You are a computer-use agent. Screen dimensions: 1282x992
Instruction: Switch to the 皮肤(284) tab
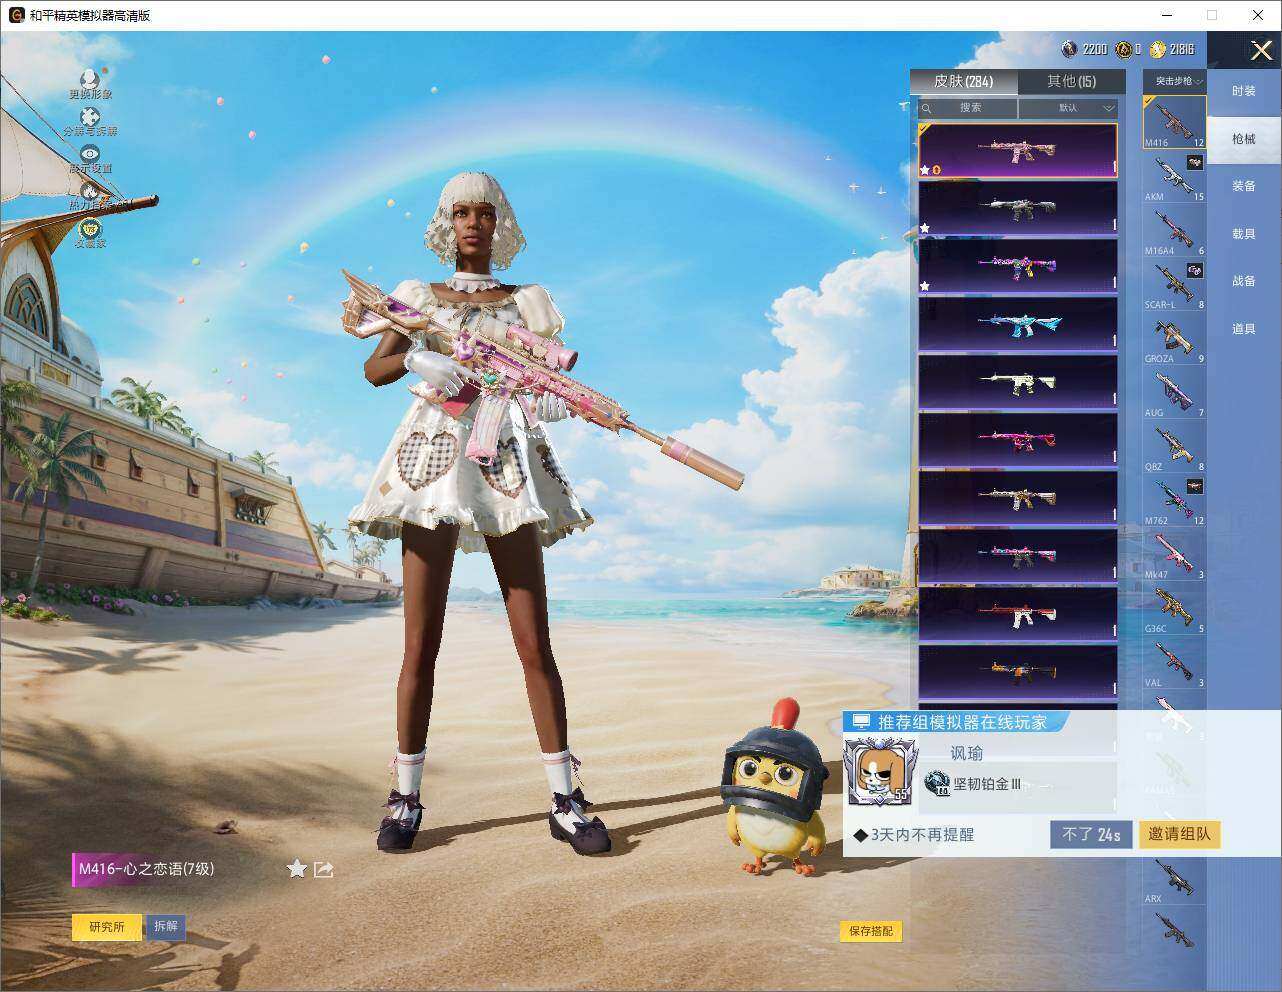click(964, 81)
